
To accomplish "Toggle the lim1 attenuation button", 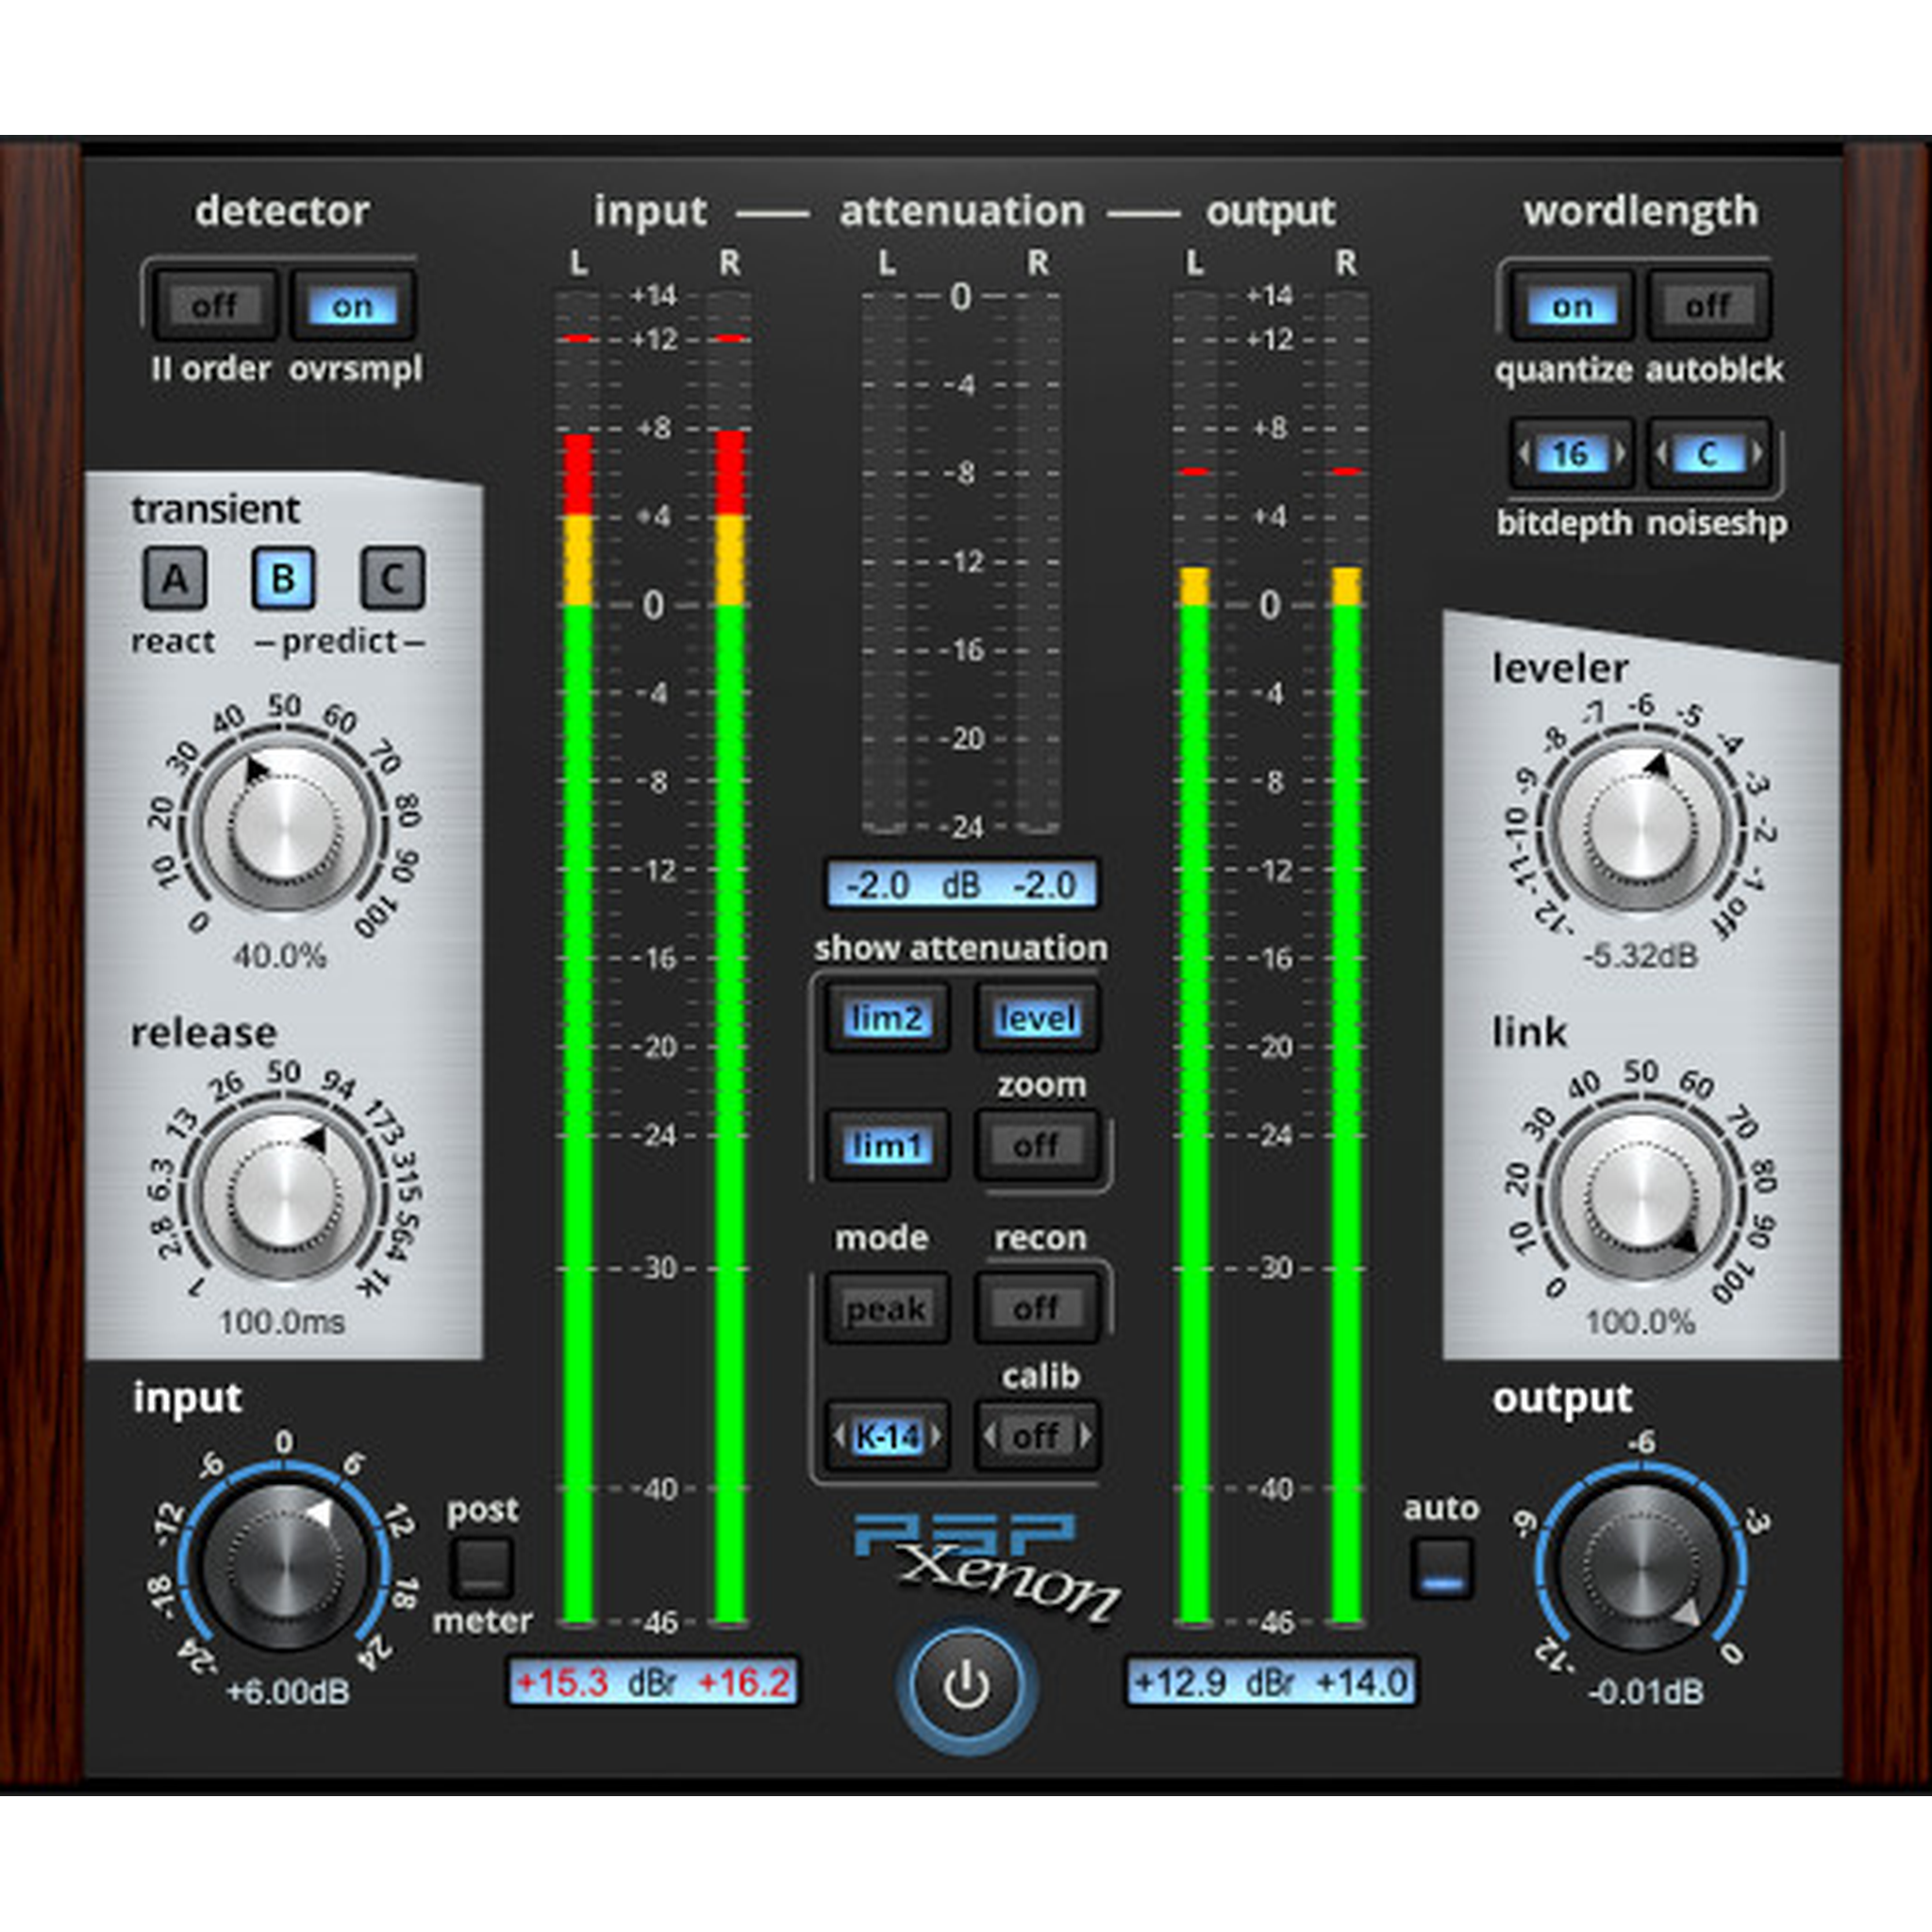I will point(886,1145).
